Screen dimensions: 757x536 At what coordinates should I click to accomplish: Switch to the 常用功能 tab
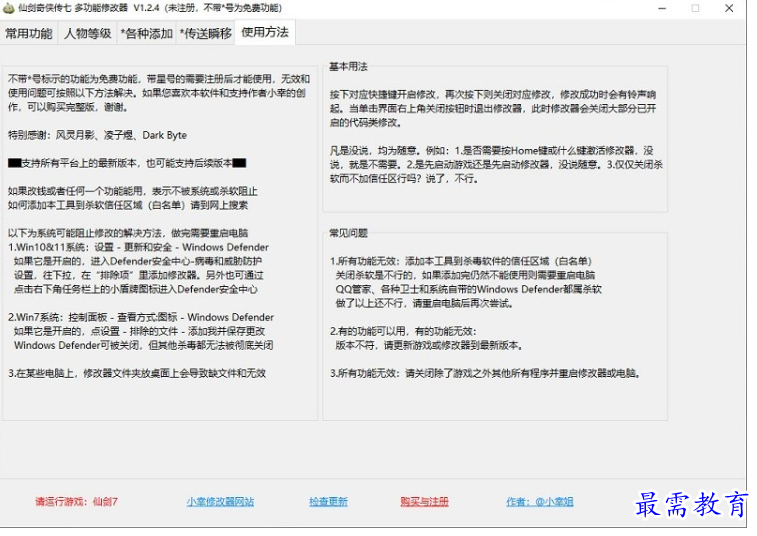tap(29, 33)
